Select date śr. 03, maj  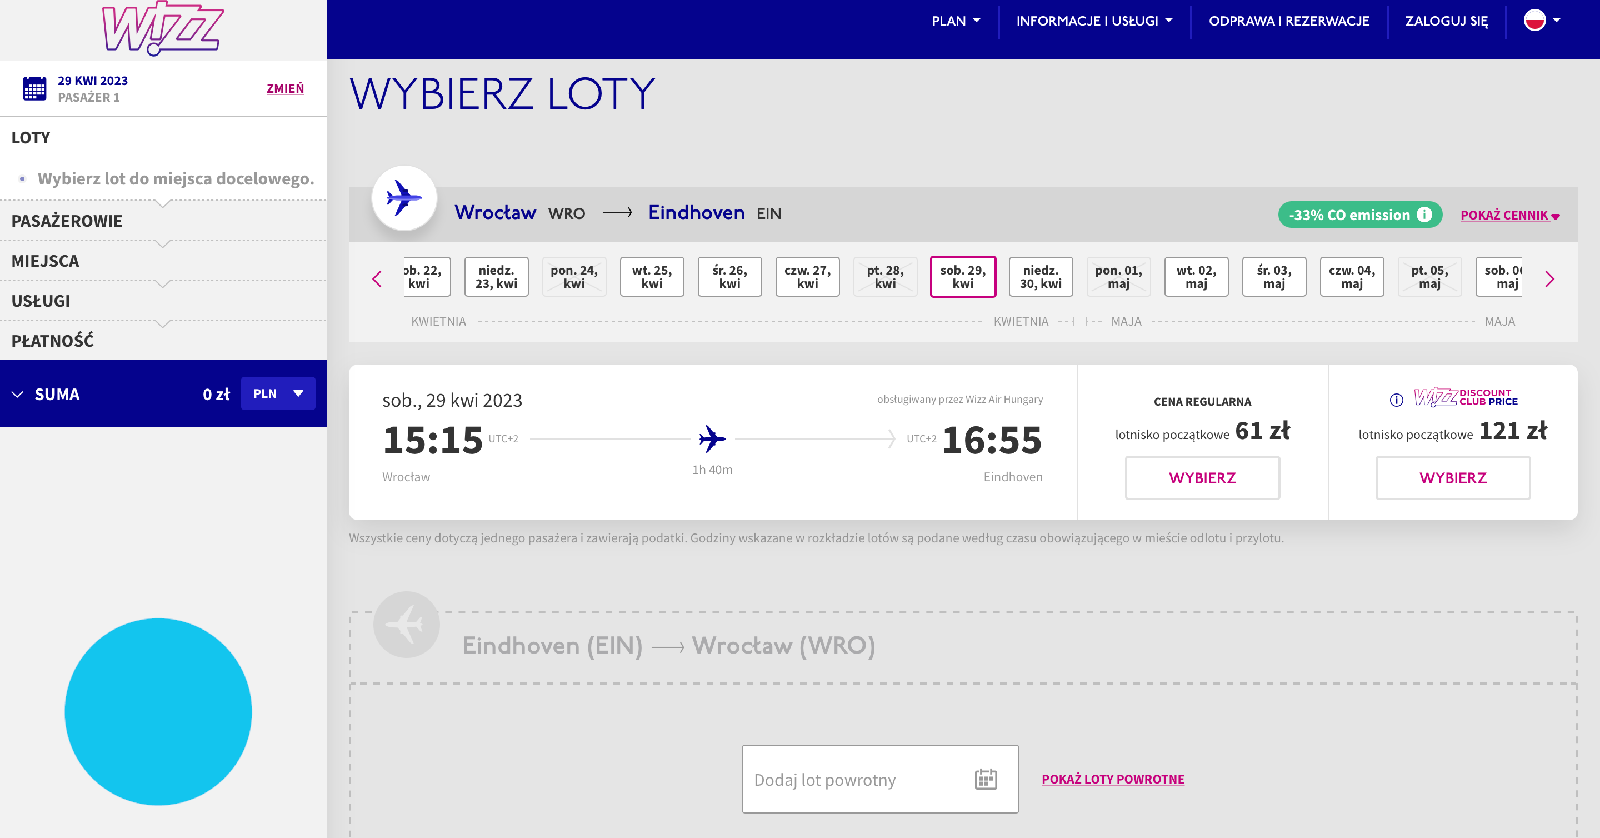coord(1274,277)
